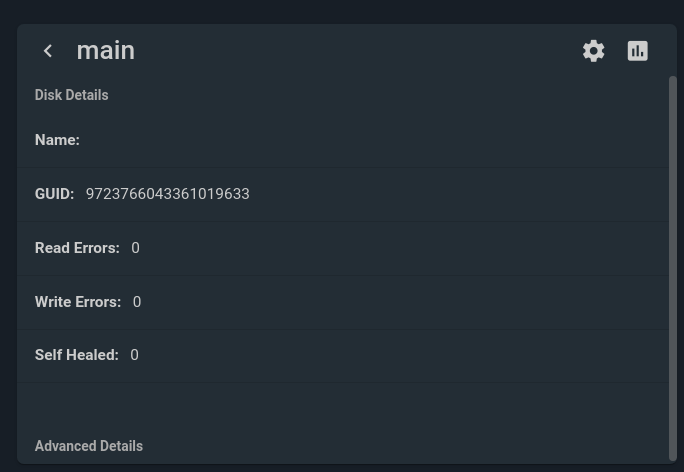This screenshot has width=684, height=472.
Task: Open disk settings with the gear icon
Action: tap(594, 51)
